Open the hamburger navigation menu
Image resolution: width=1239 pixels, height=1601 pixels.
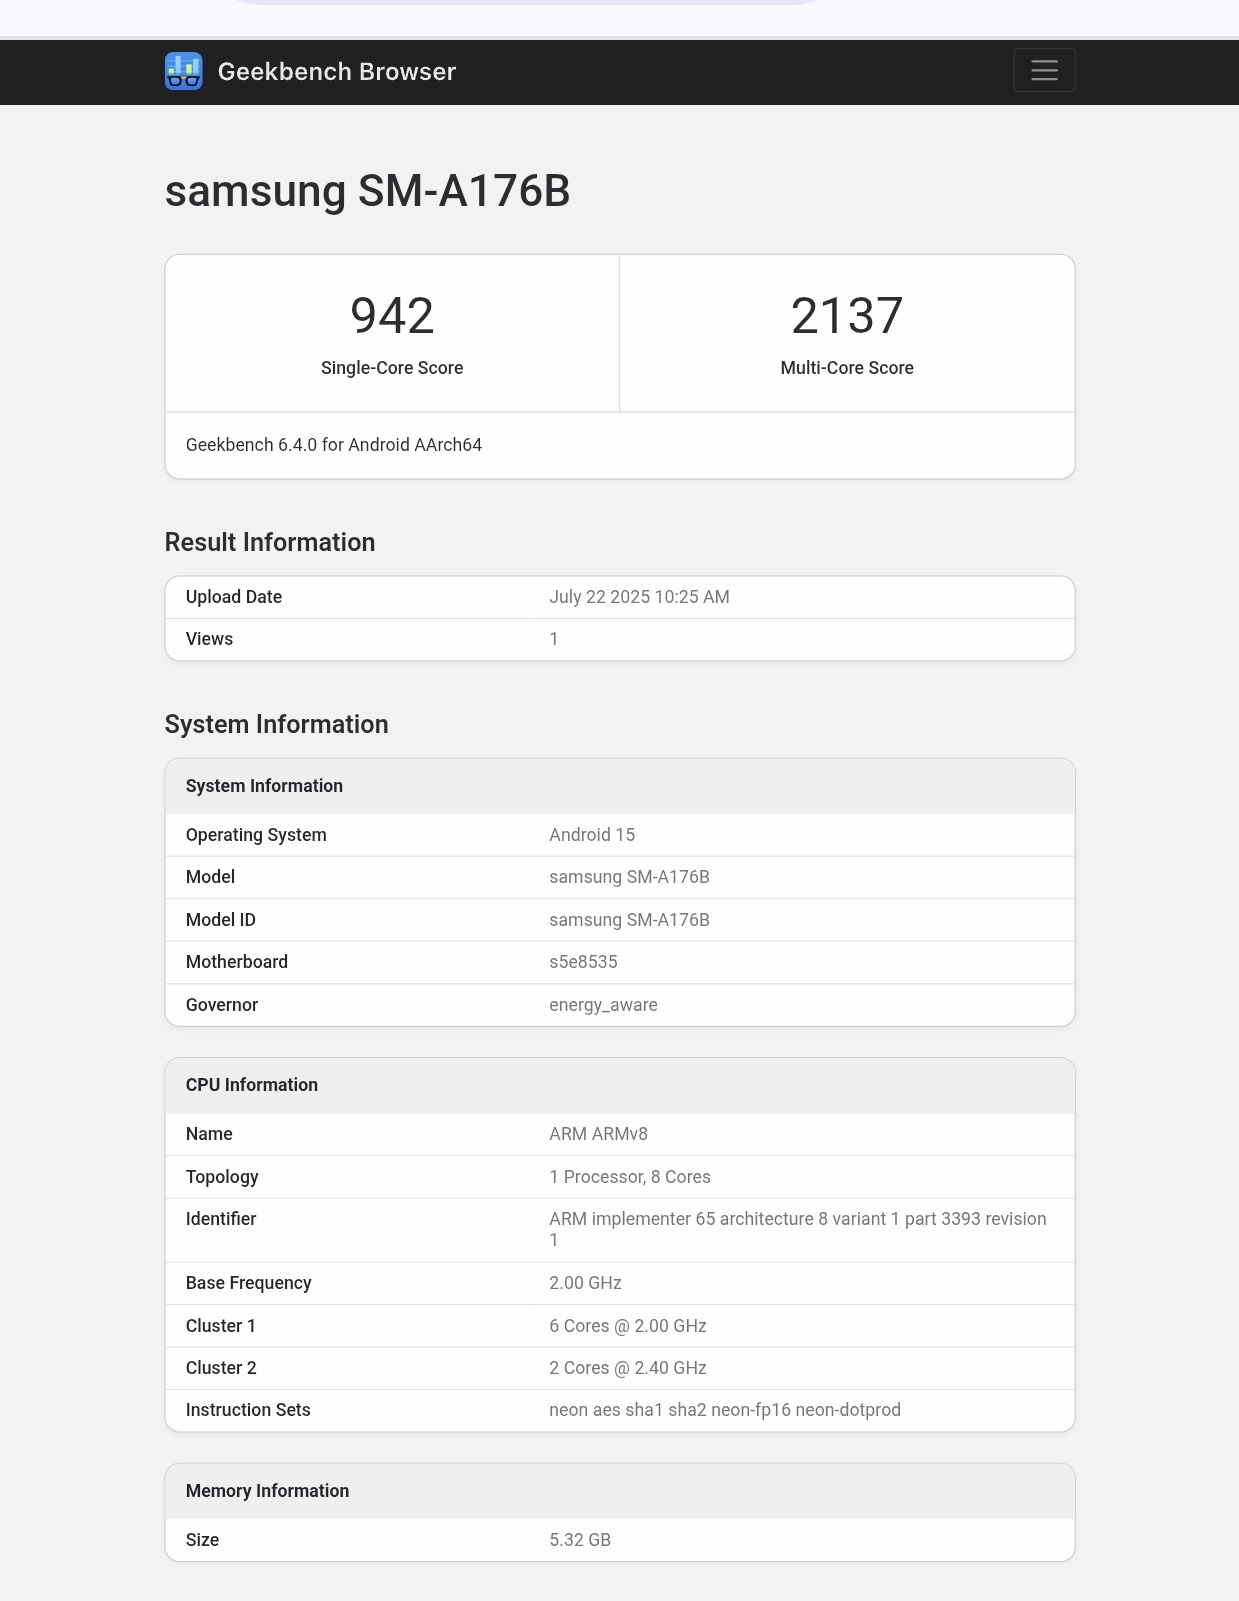(x=1044, y=70)
